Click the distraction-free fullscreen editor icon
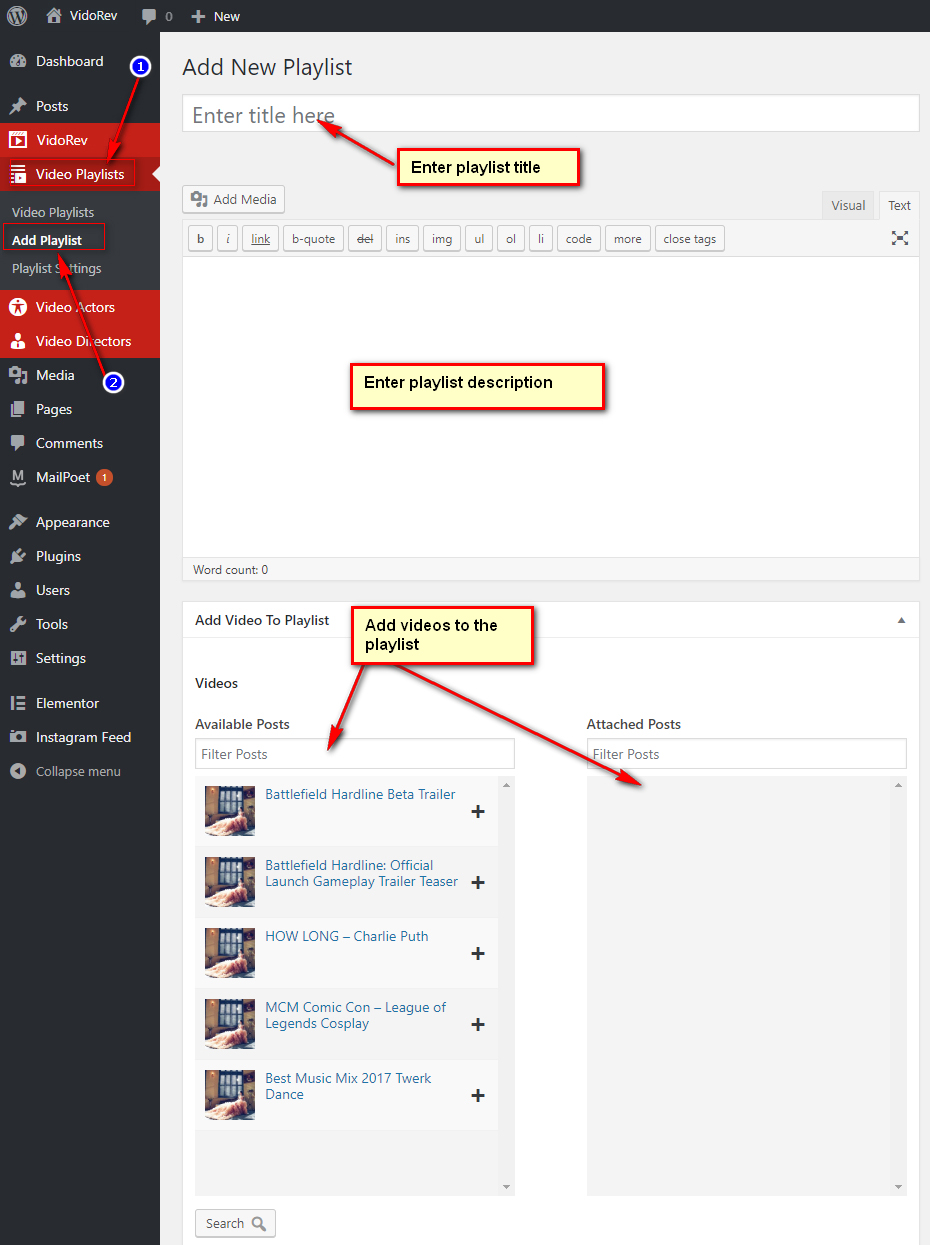Image resolution: width=930 pixels, height=1245 pixels. [900, 238]
